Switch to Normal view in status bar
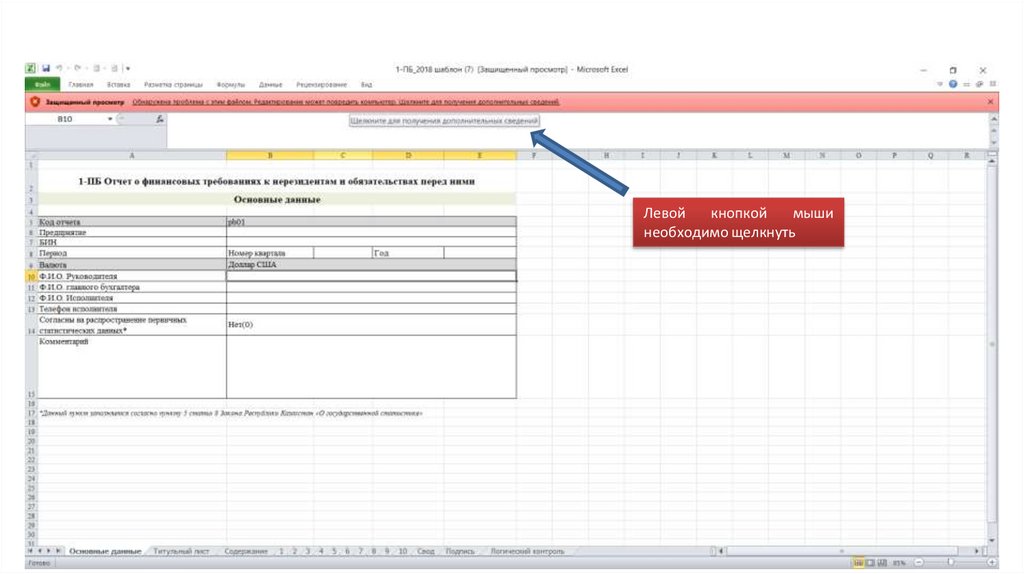This screenshot has width=1024, height=574. pos(859,565)
